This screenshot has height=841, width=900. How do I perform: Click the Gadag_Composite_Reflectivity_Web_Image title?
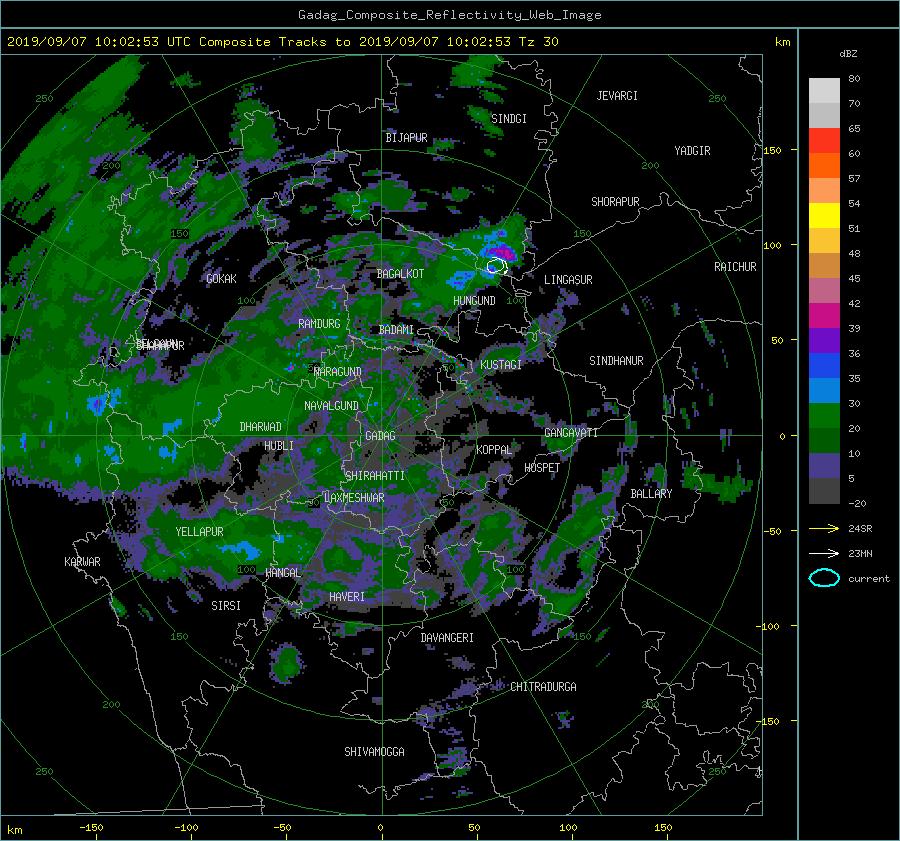(x=449, y=15)
